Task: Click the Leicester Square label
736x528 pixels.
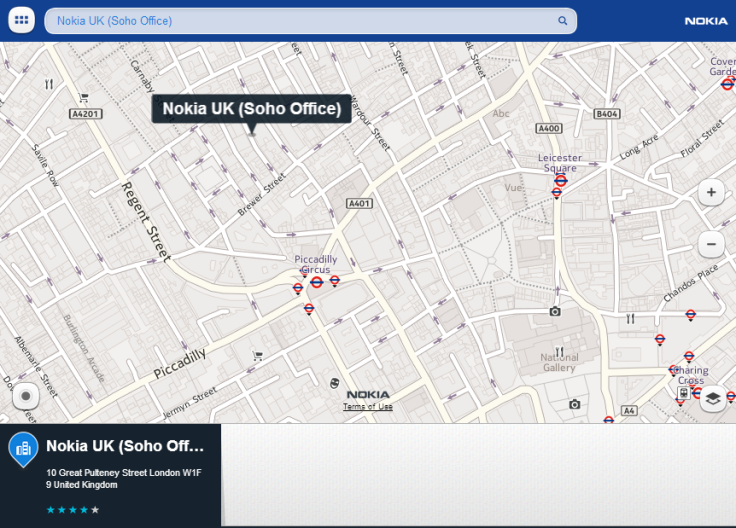Action: [x=560, y=163]
